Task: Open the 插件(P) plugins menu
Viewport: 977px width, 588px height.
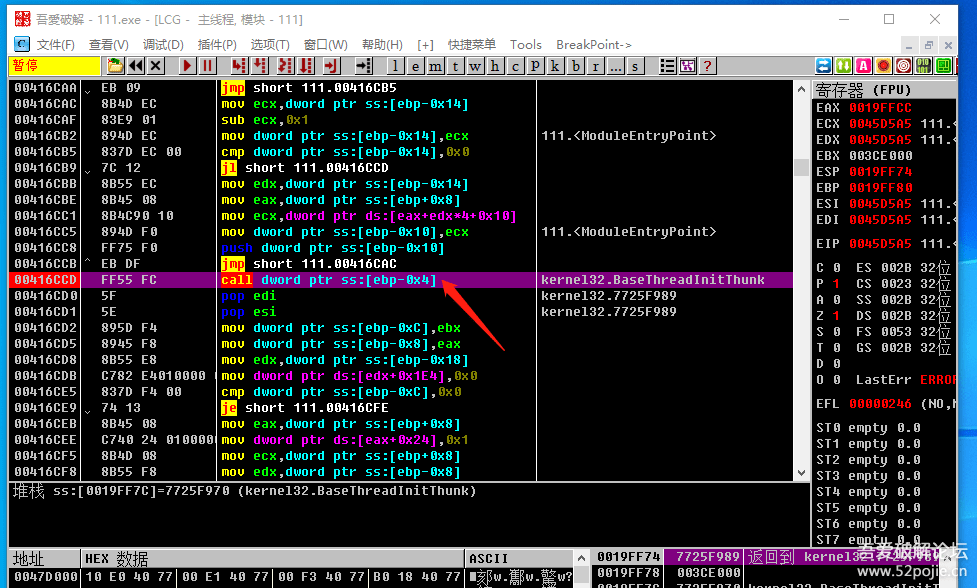Action: (x=217, y=44)
